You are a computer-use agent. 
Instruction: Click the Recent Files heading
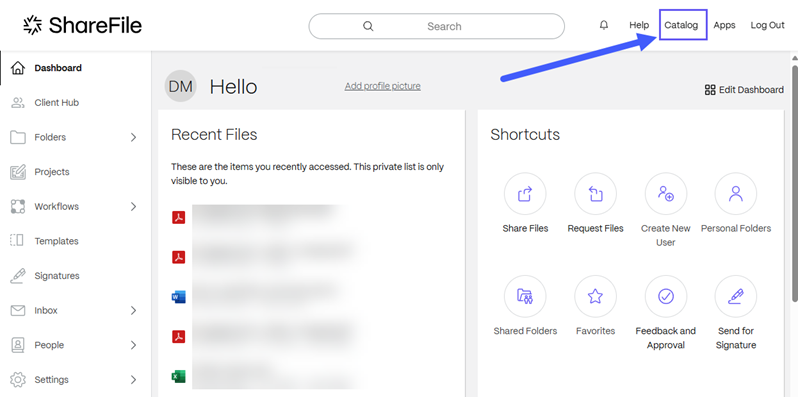click(214, 135)
